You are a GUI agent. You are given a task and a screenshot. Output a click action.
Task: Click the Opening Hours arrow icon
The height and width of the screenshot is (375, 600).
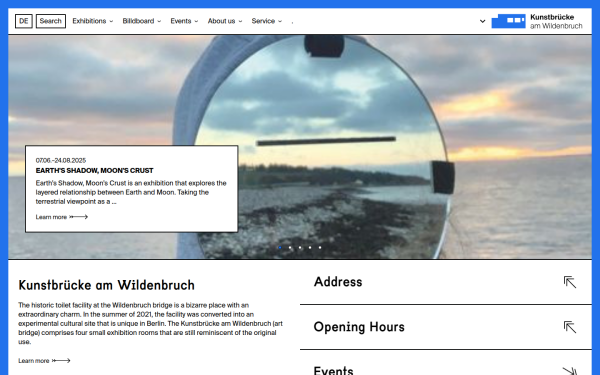[570, 327]
